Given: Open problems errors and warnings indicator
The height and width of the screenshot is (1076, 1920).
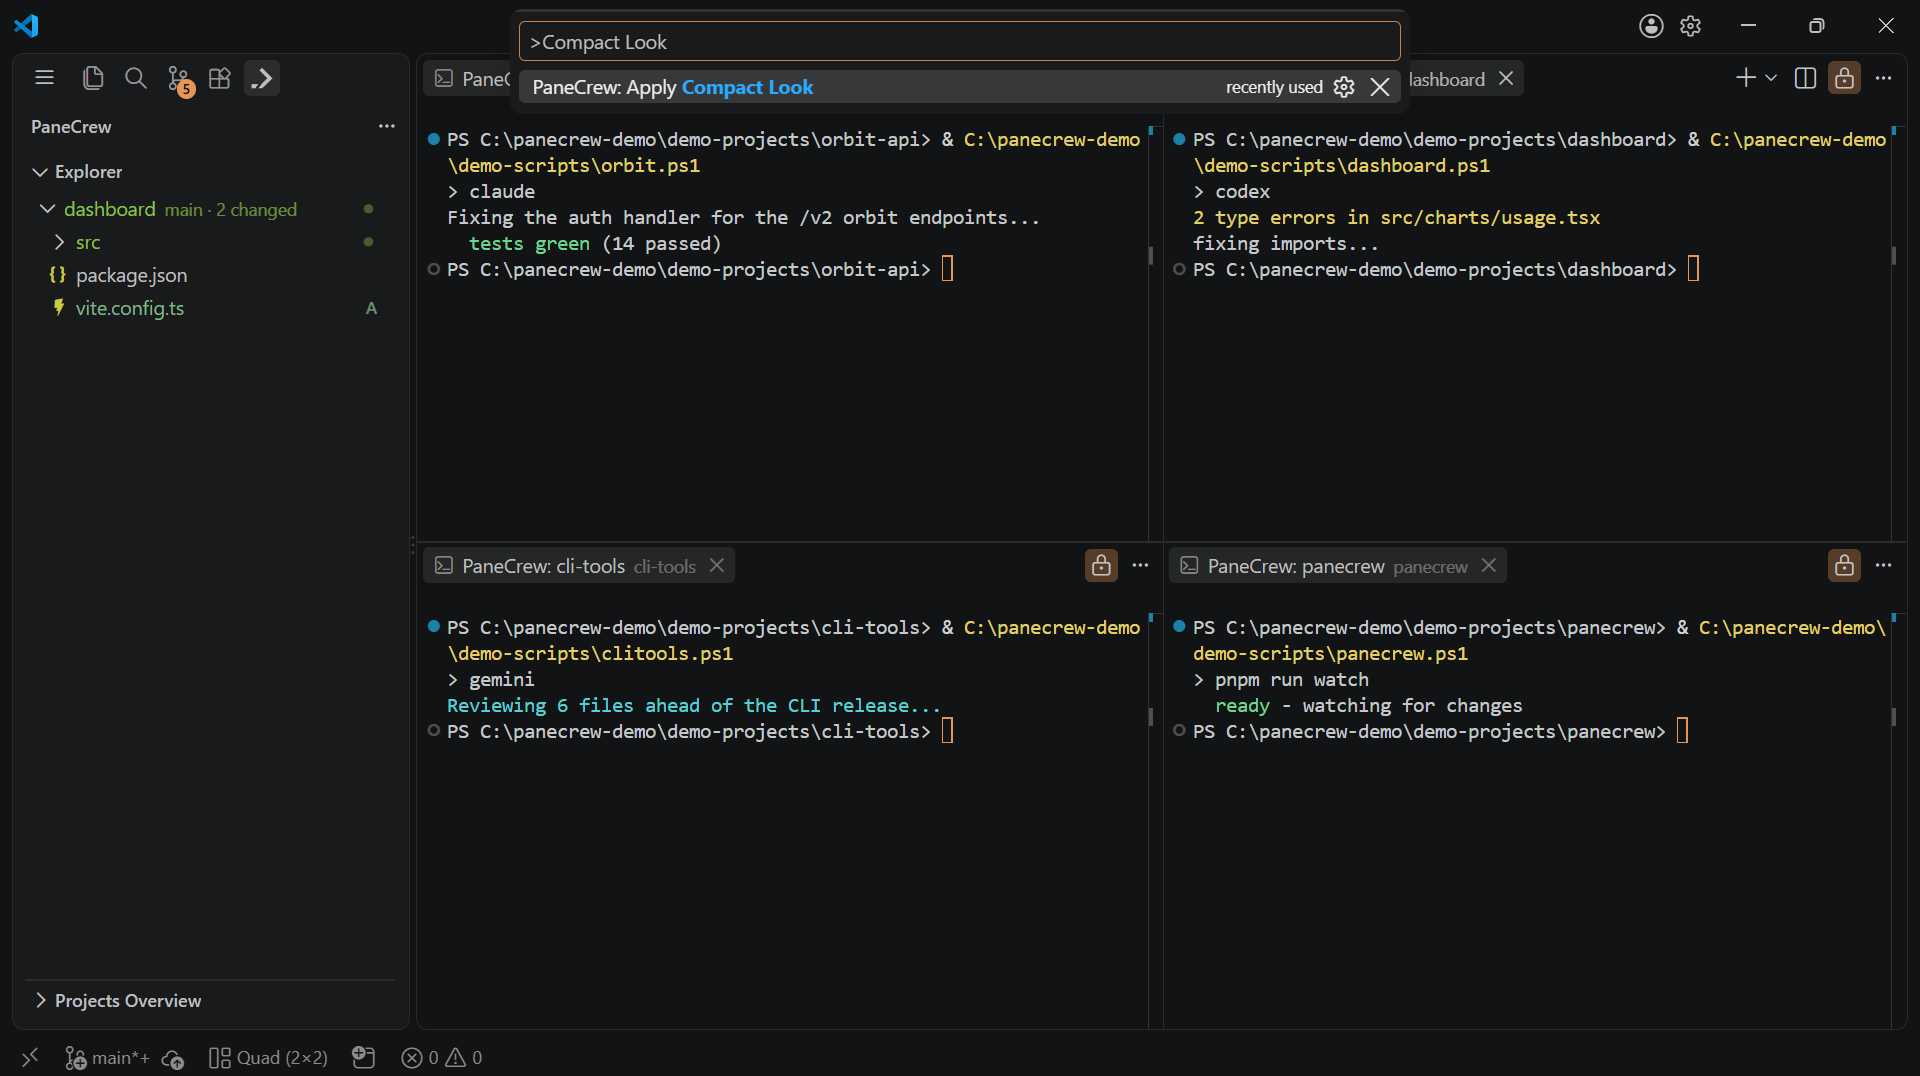Looking at the screenshot, I should 441,1058.
